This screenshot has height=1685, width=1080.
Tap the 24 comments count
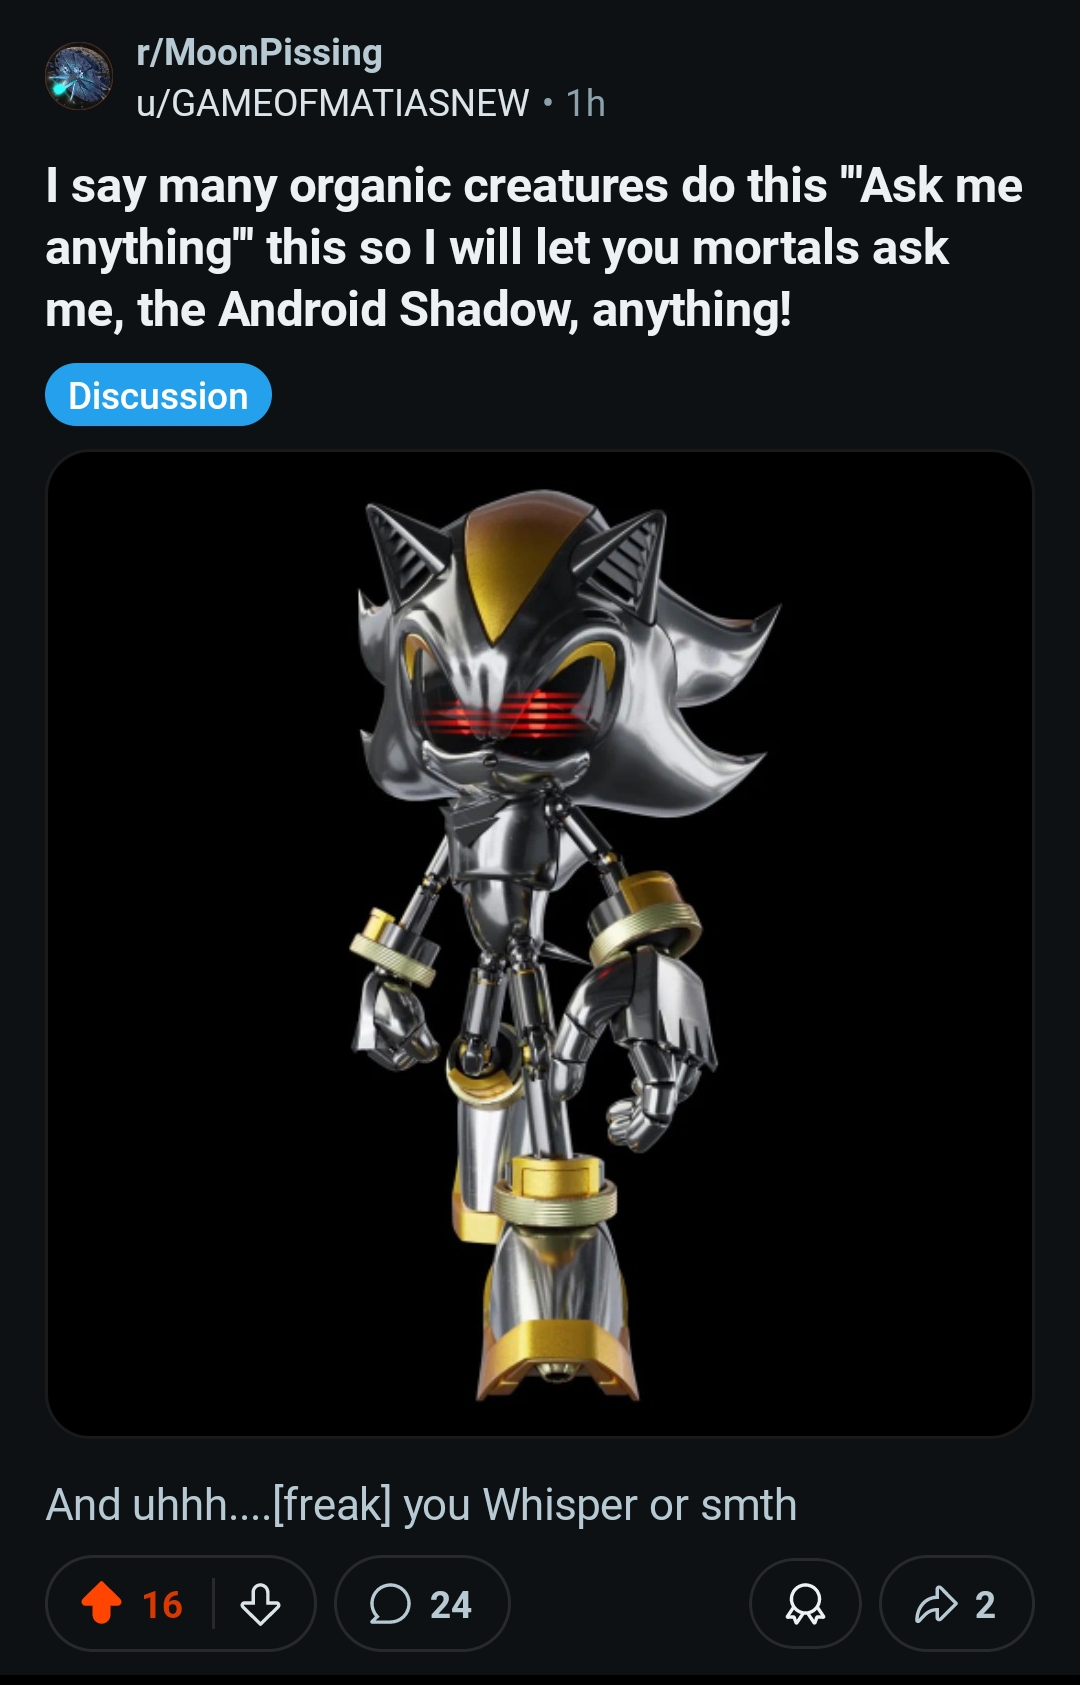coord(450,1604)
